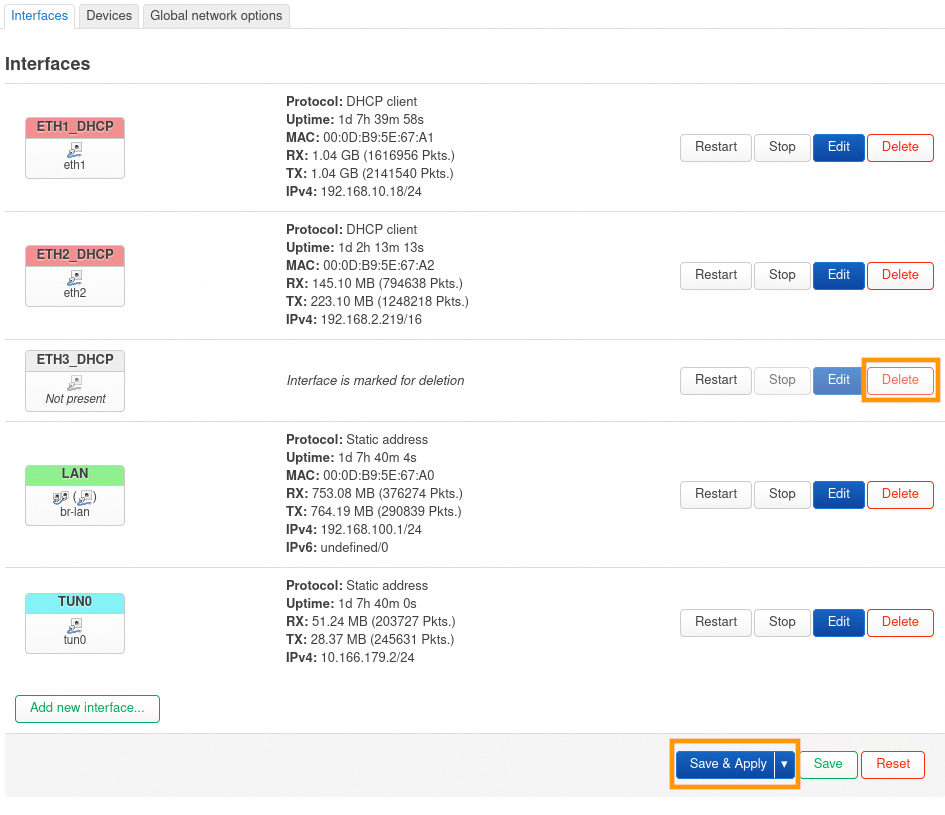Click the tun0 tunnel device icon
Image resolution: width=945 pixels, height=815 pixels.
[75, 625]
